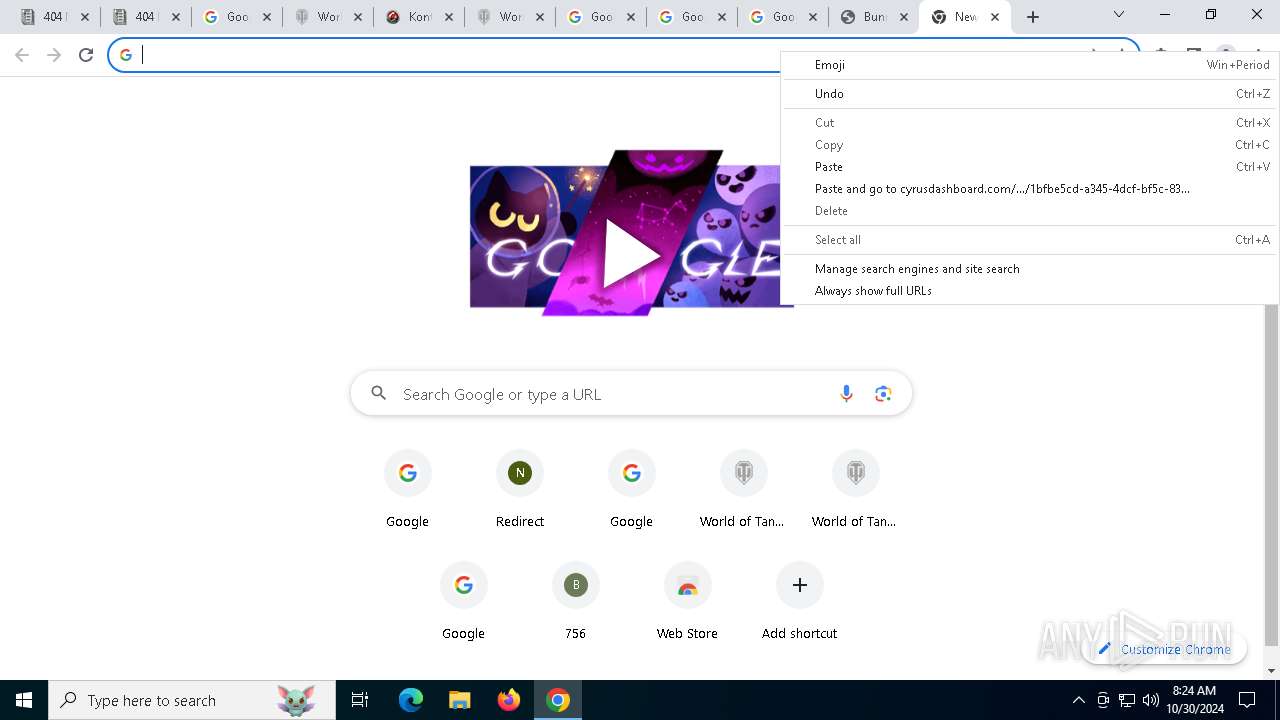Open File Explorer from the taskbar
Screen dimensions: 1280x720
click(x=459, y=700)
